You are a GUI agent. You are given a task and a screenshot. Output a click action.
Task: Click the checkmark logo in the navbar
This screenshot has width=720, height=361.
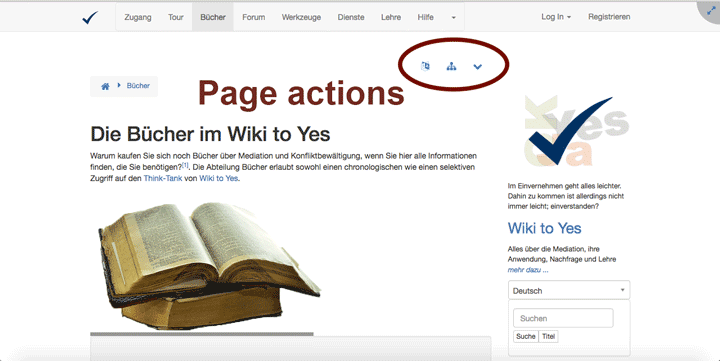(x=90, y=17)
